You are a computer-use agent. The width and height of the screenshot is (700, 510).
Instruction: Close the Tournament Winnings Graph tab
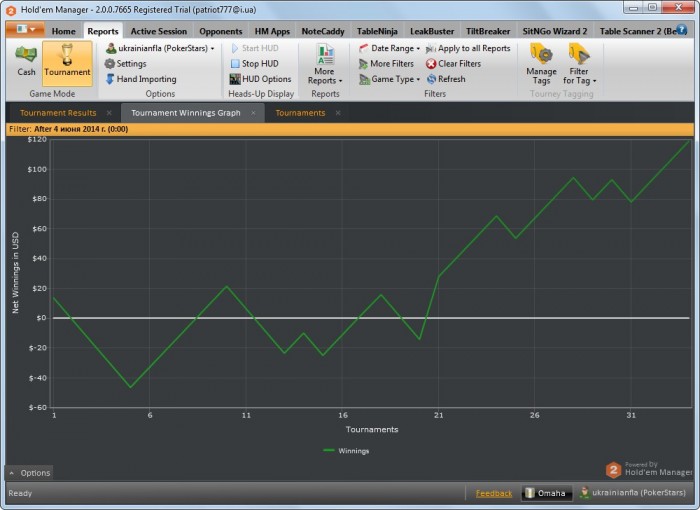coord(253,113)
